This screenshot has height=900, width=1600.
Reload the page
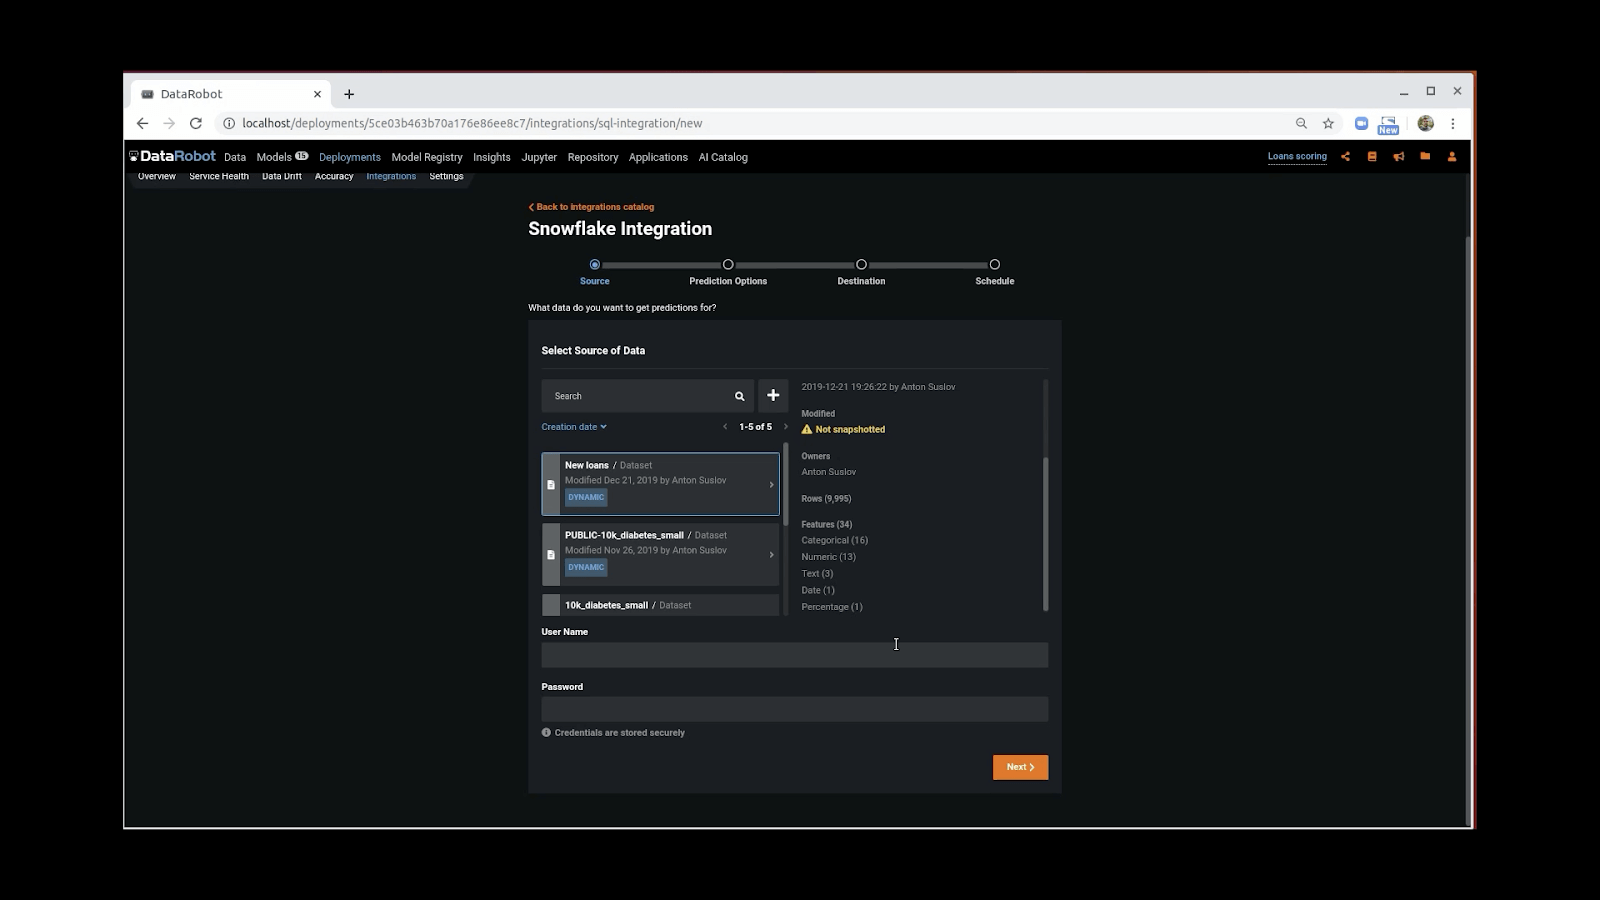(196, 123)
